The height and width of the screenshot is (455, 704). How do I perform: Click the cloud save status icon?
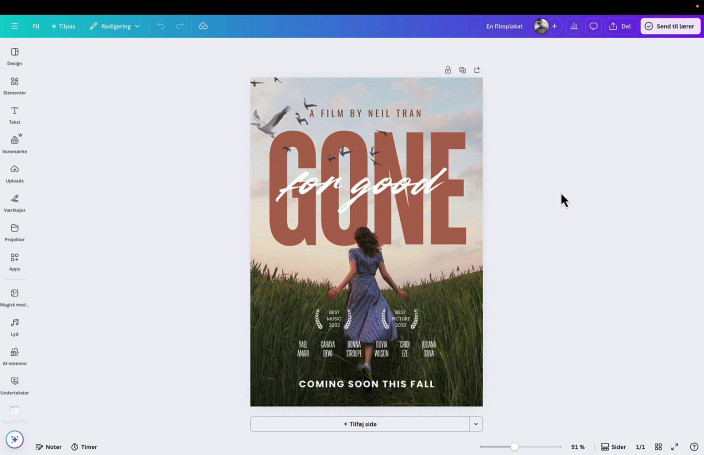(203, 26)
